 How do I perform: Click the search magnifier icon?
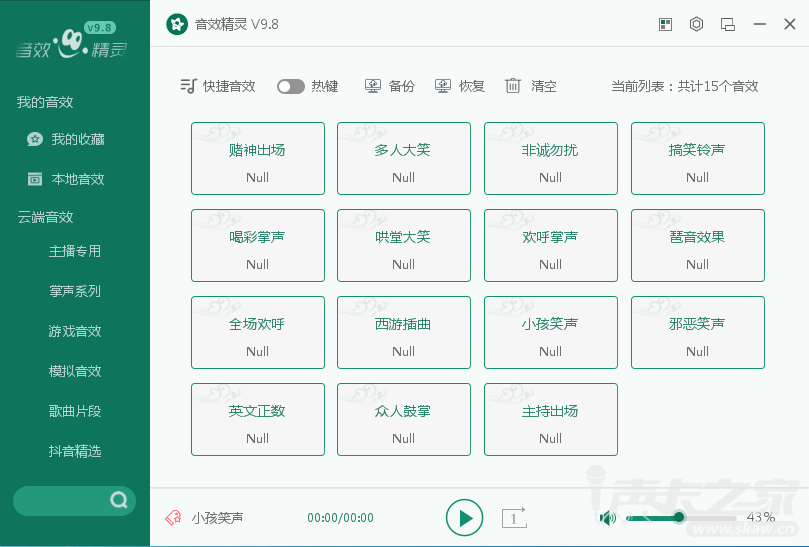(119, 500)
